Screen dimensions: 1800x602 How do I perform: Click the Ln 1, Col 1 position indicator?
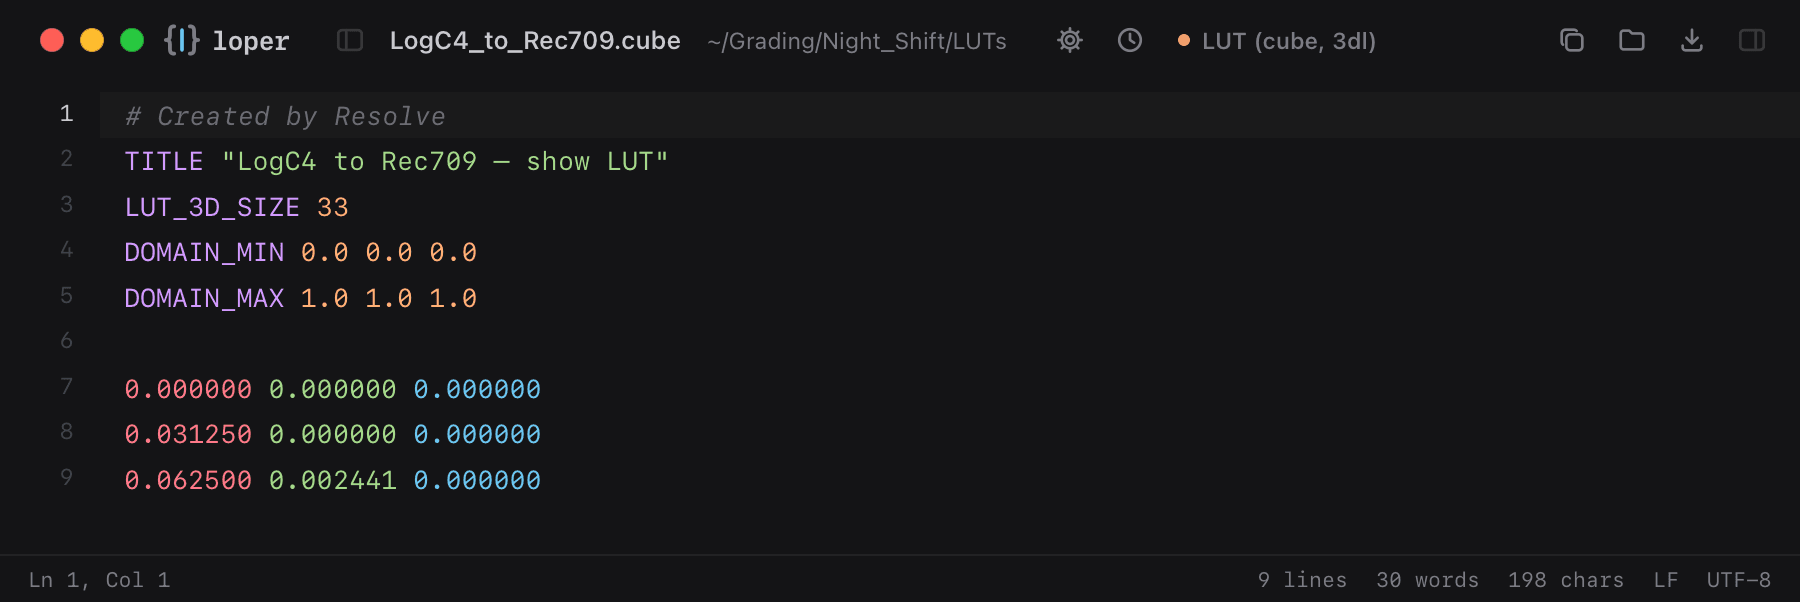[100, 580]
